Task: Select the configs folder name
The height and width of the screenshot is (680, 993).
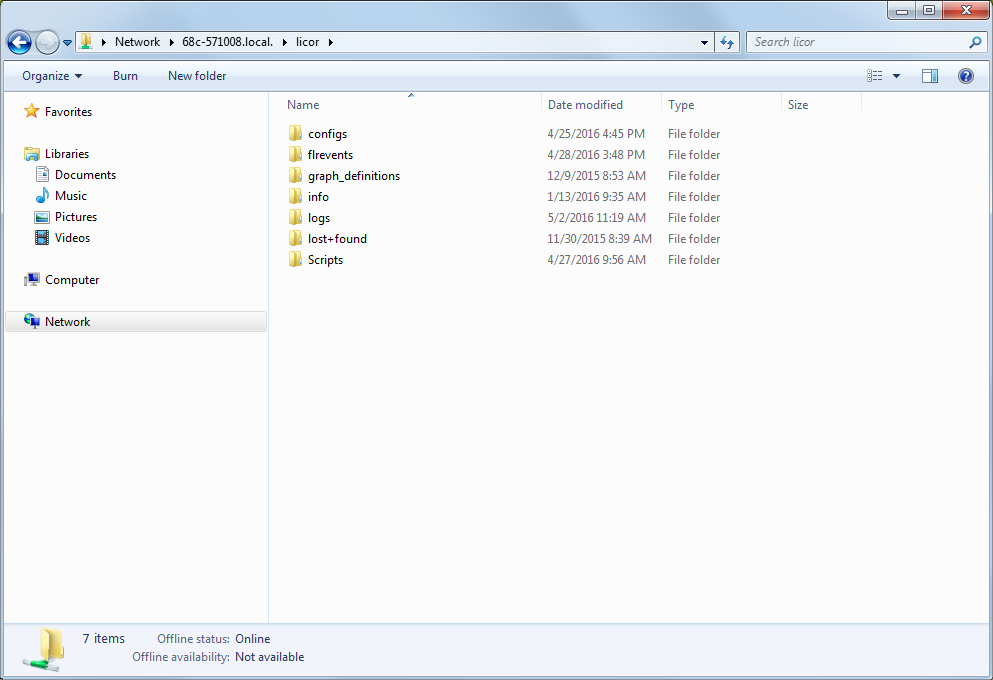Action: coord(327,134)
